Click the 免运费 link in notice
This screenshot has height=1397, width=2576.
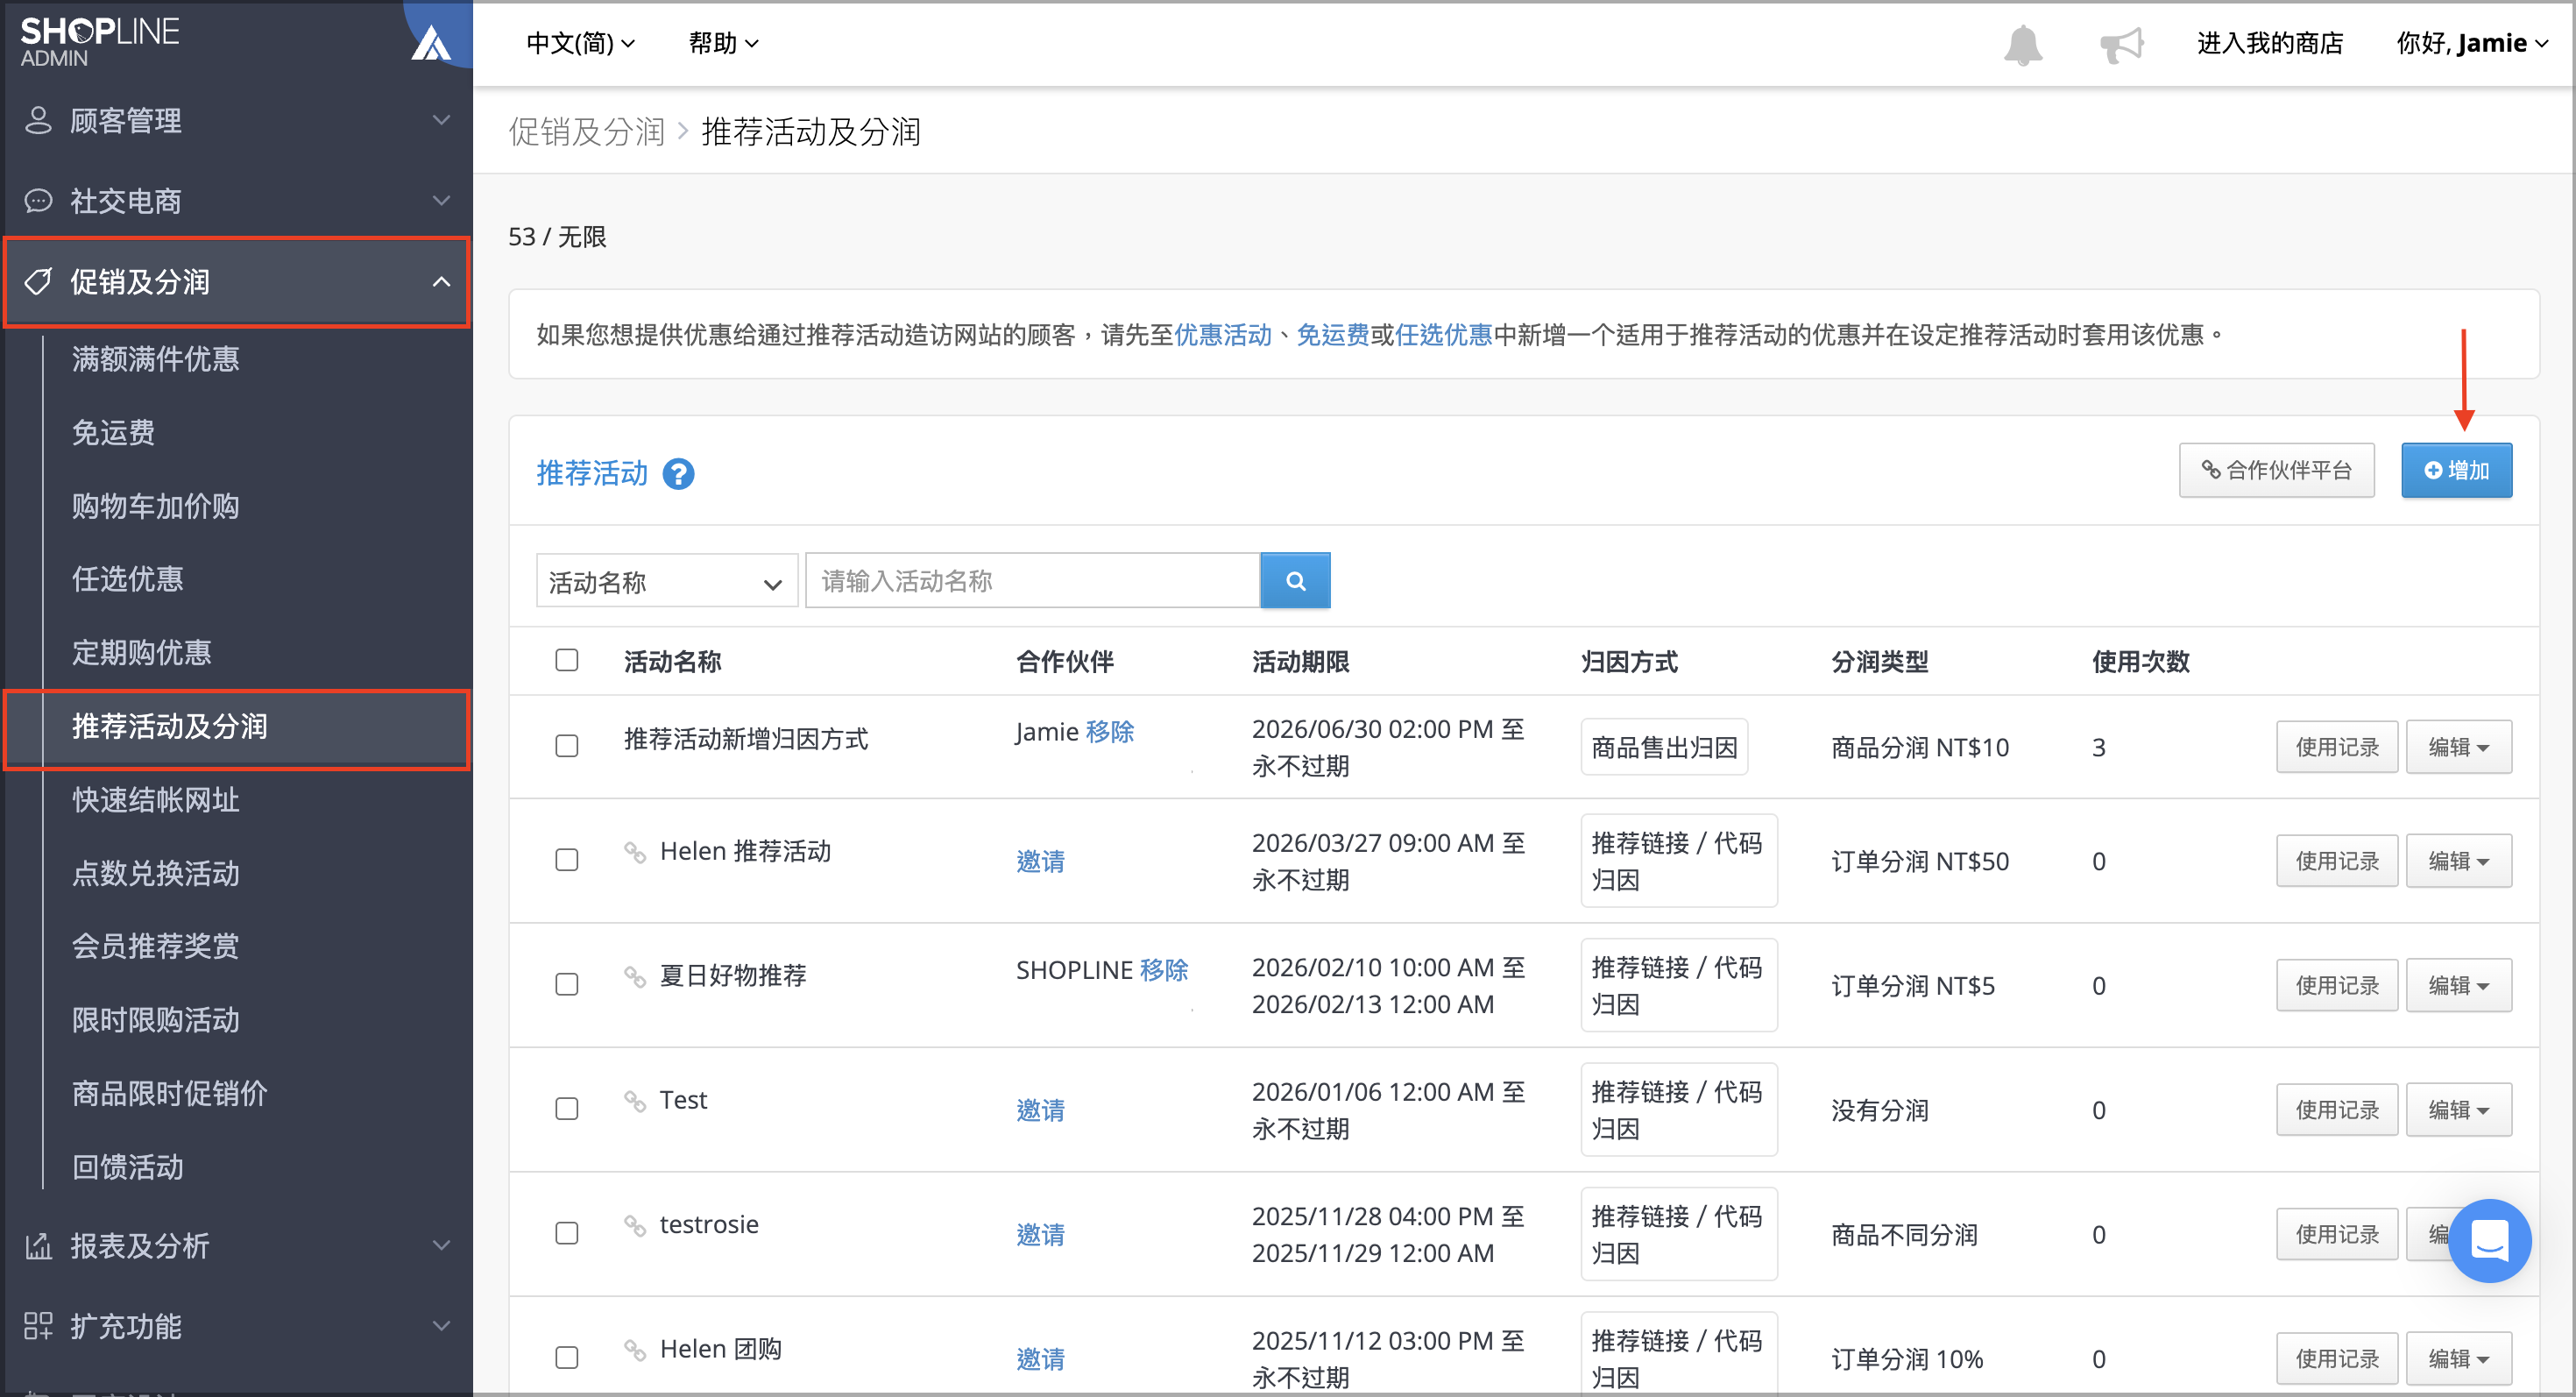pyautogui.click(x=1332, y=335)
